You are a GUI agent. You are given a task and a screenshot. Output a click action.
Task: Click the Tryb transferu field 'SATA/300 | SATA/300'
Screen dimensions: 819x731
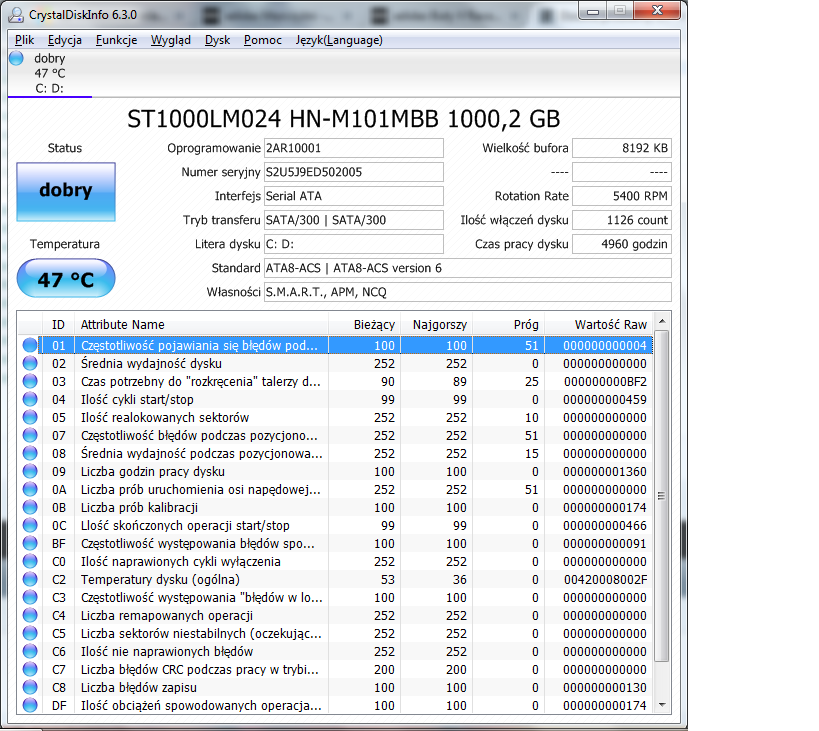(354, 220)
